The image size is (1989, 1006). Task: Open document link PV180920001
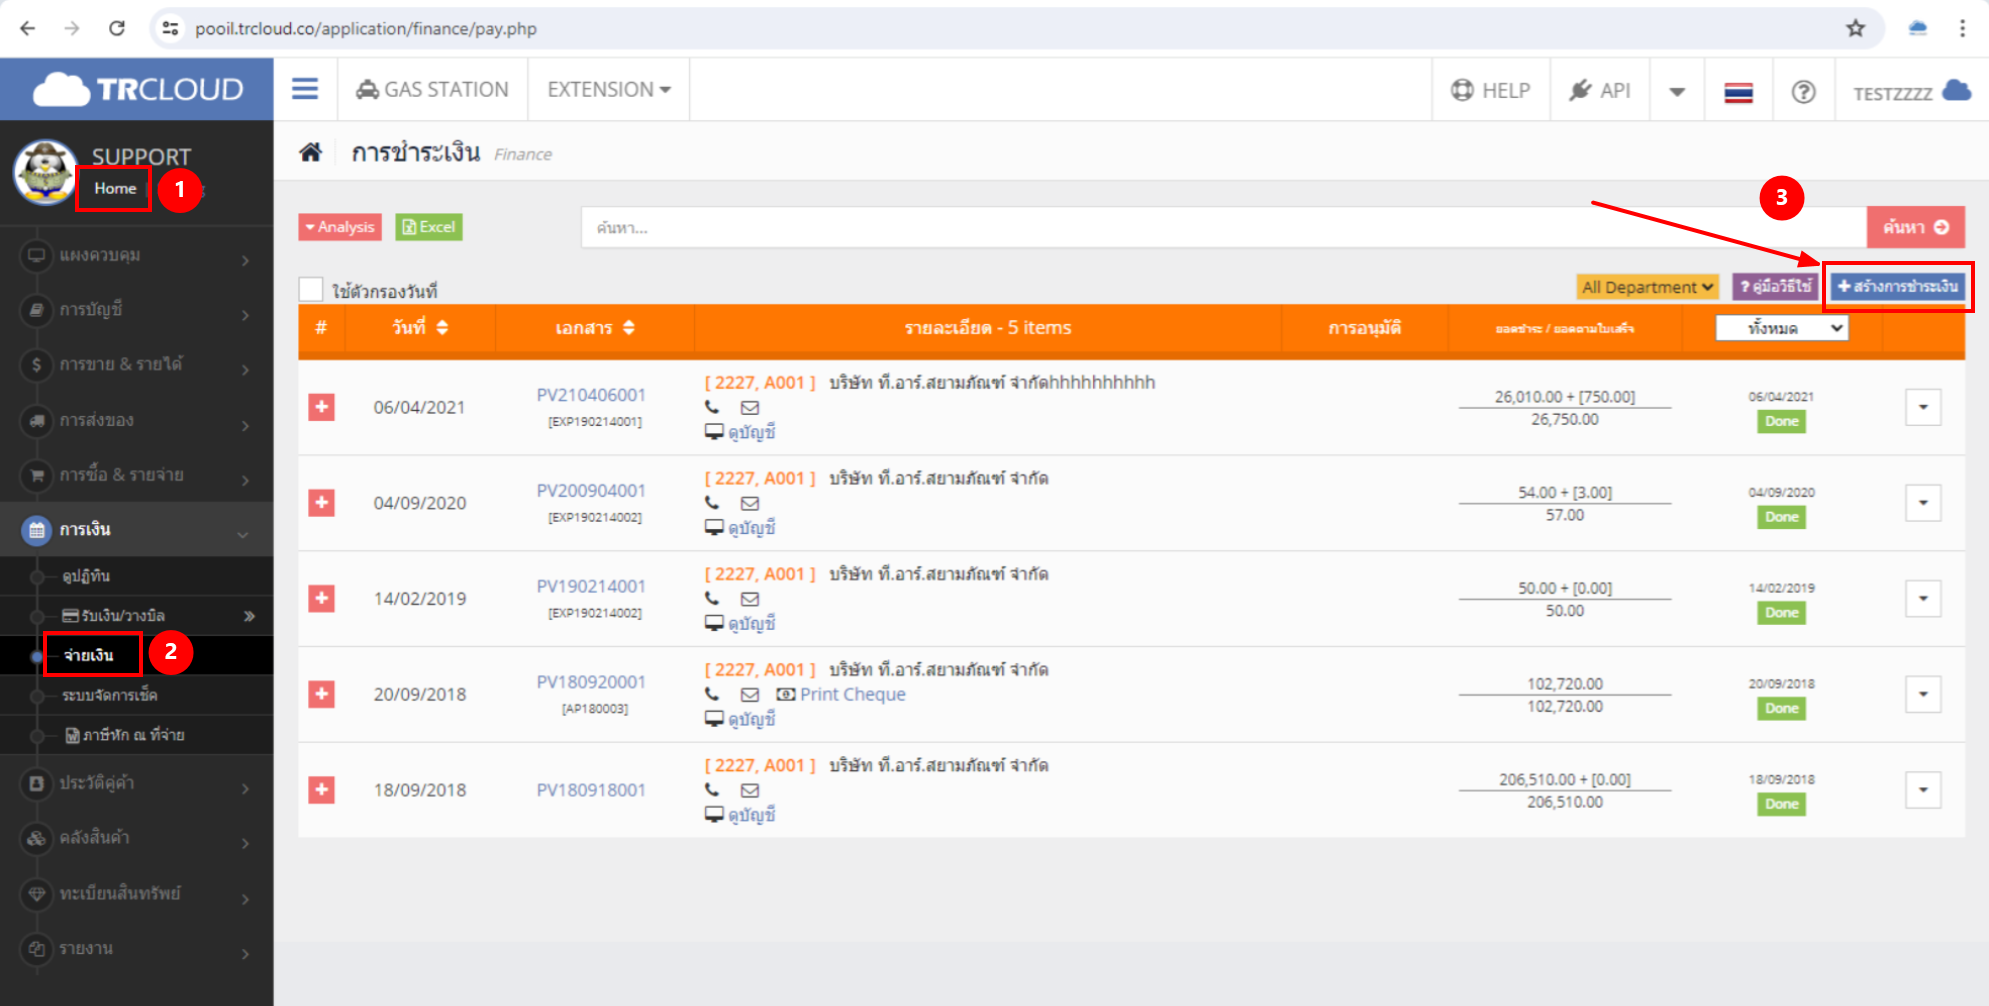[591, 682]
